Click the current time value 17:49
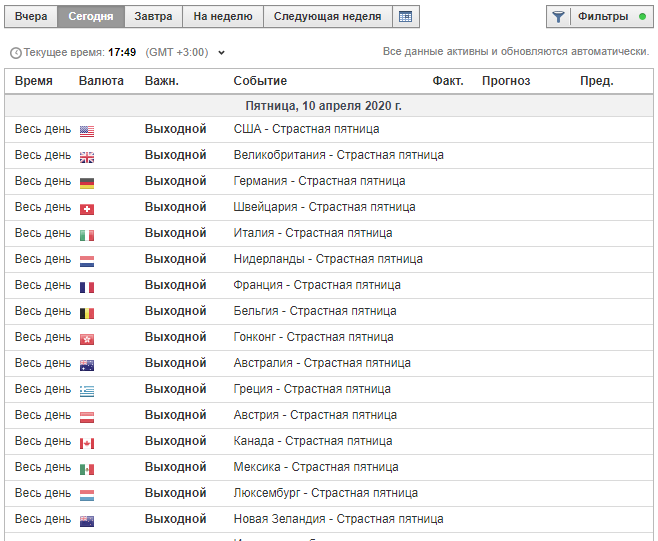The height and width of the screenshot is (541, 658). pyautogui.click(x=122, y=52)
